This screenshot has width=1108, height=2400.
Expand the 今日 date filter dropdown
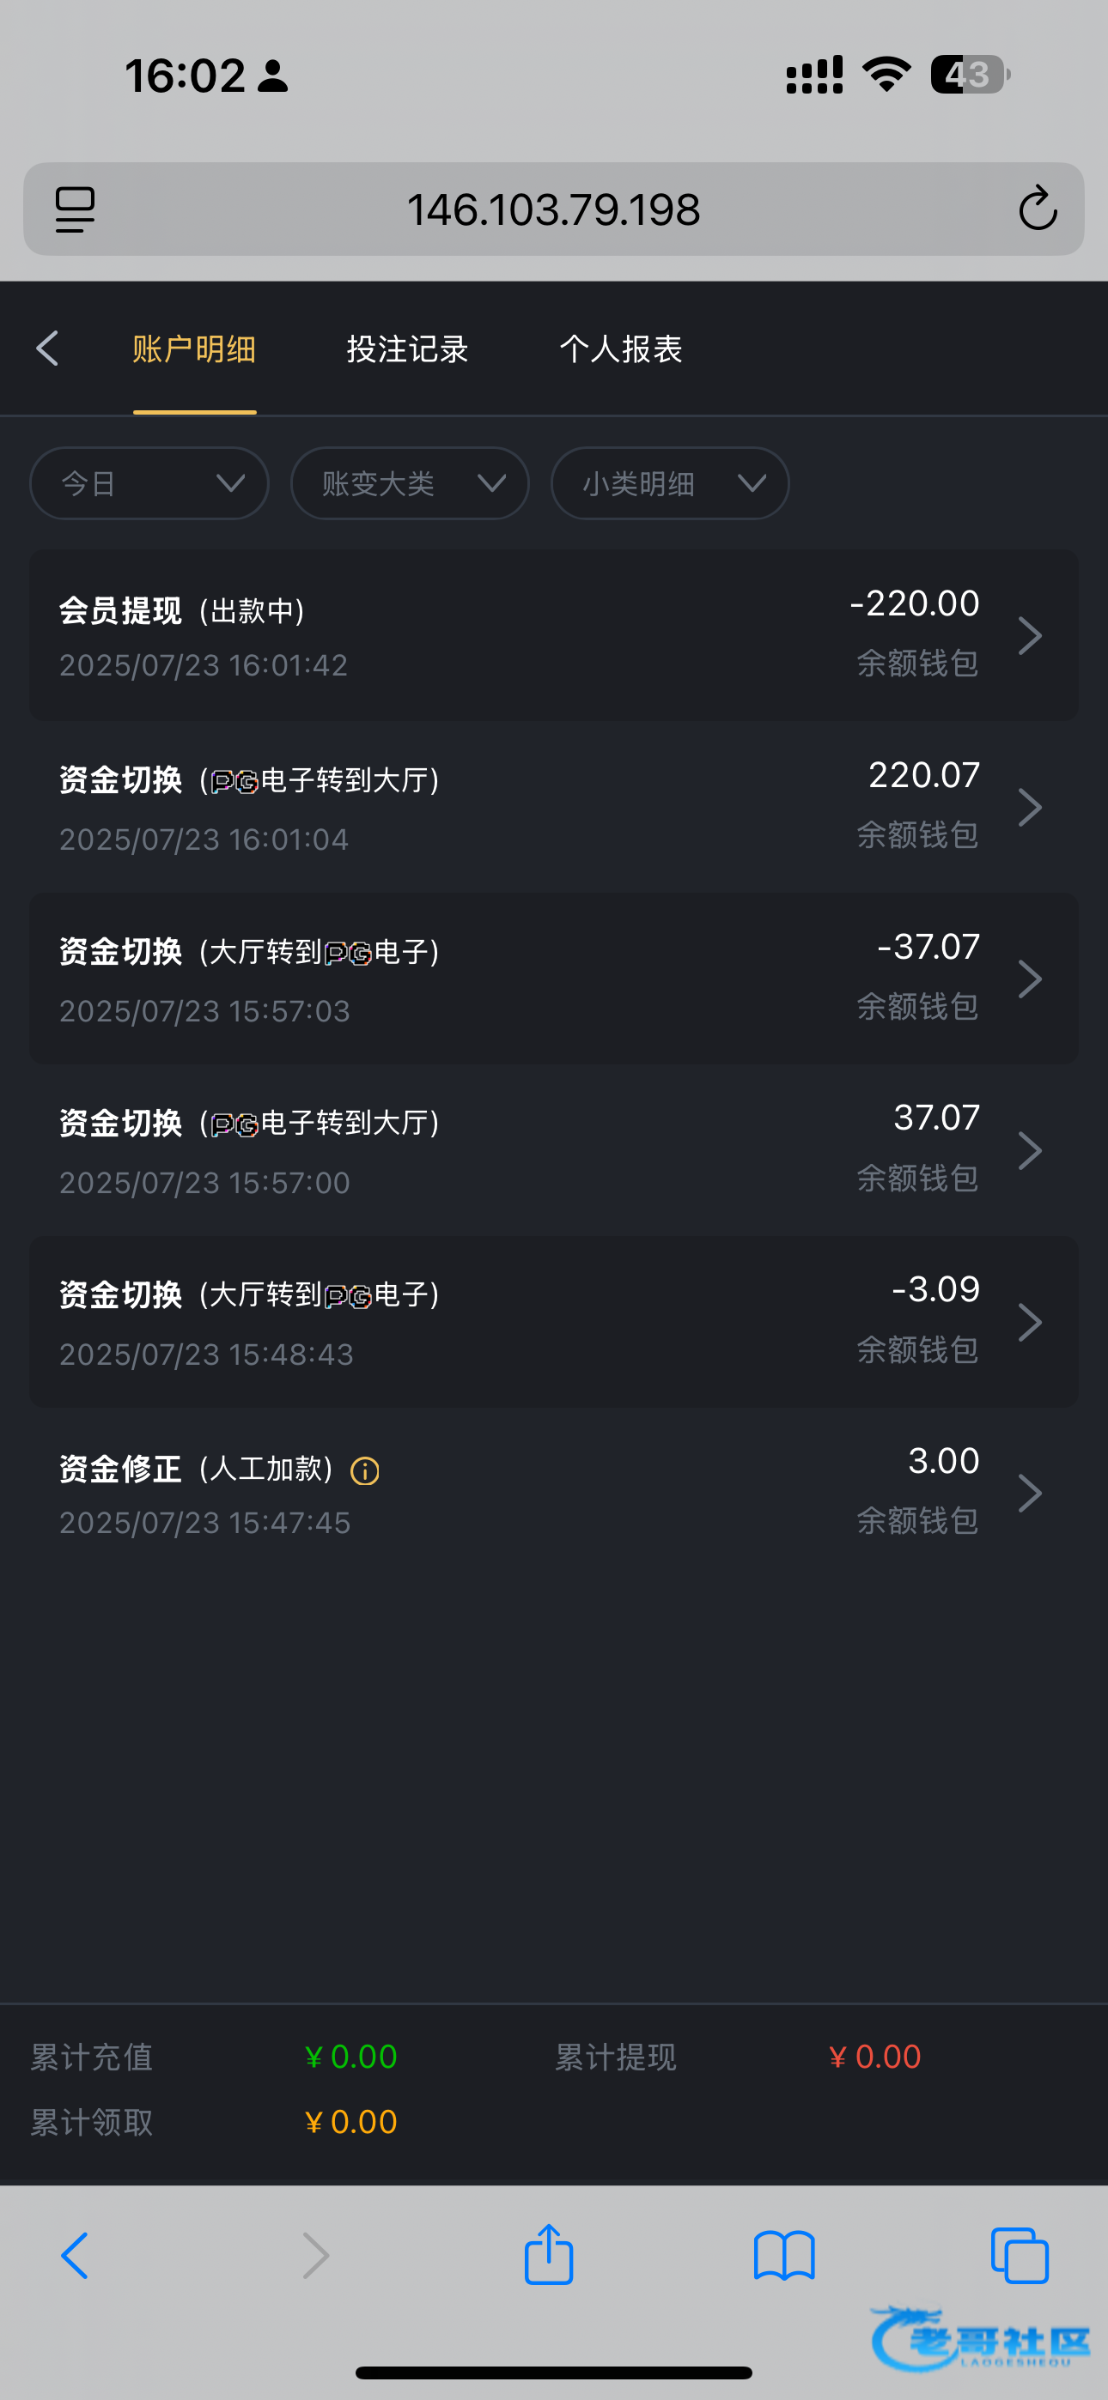click(149, 484)
